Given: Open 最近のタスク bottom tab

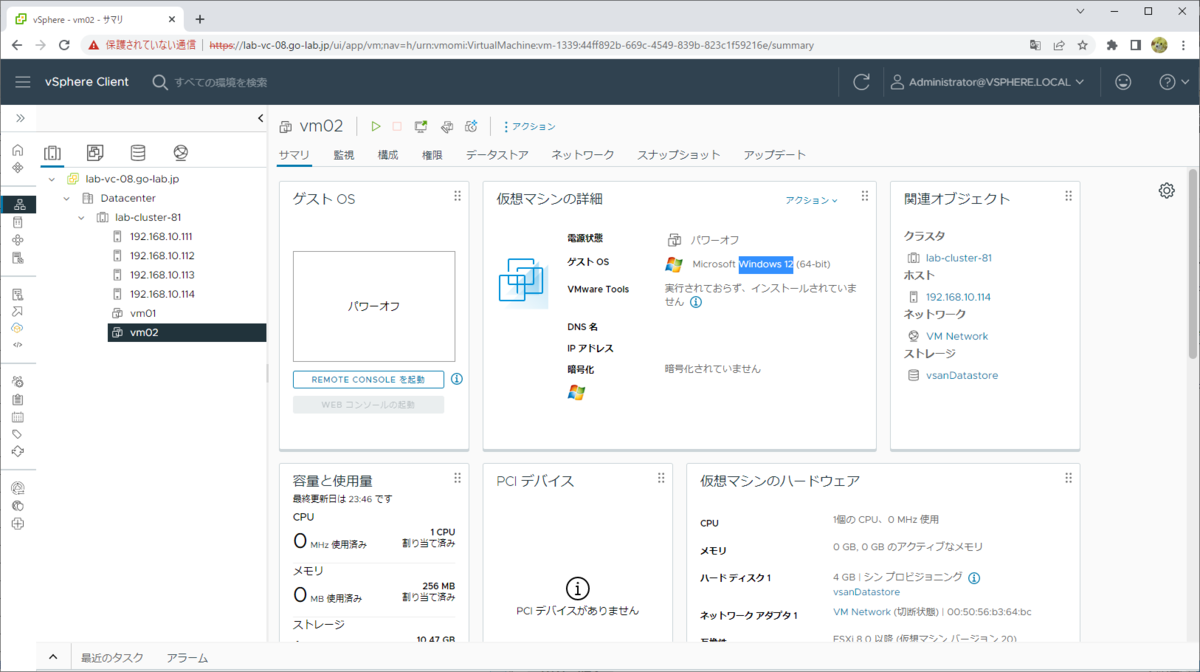Looking at the screenshot, I should click(x=112, y=658).
